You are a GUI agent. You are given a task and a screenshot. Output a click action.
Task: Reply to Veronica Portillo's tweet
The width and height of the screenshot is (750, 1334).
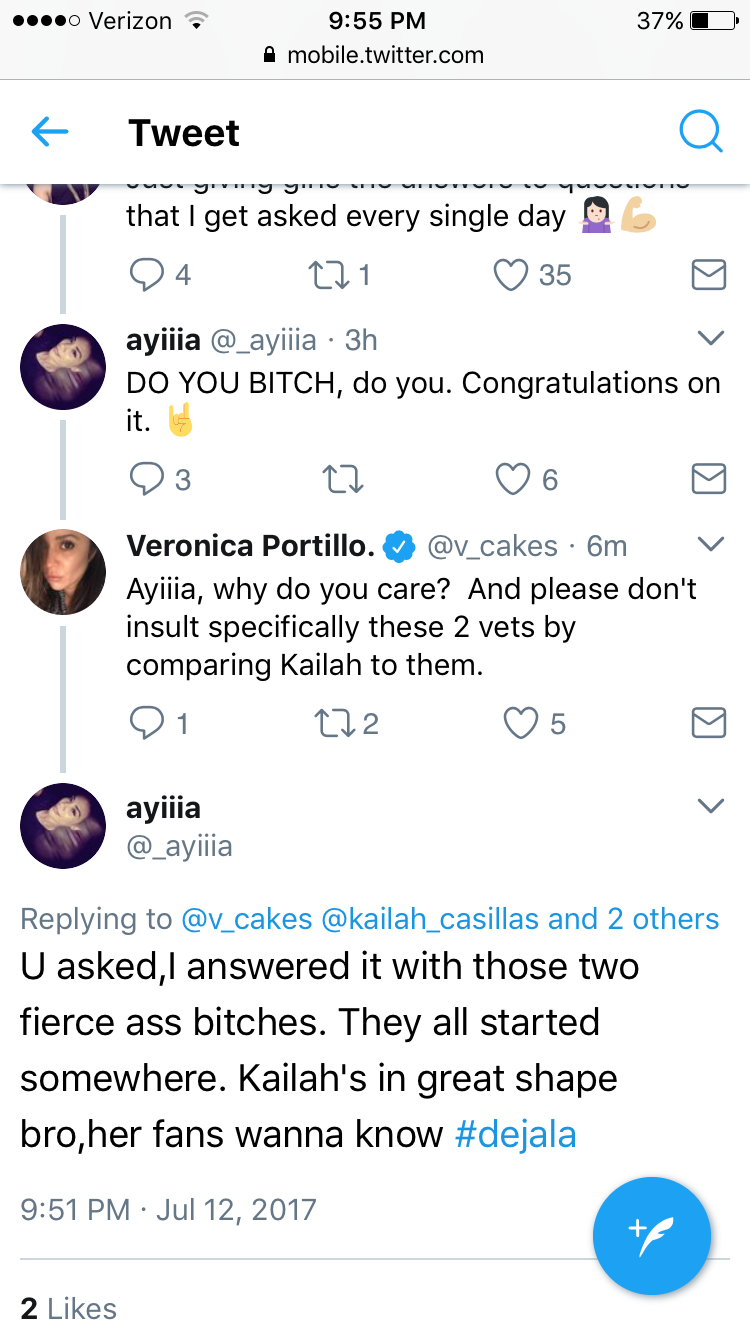pyautogui.click(x=159, y=723)
